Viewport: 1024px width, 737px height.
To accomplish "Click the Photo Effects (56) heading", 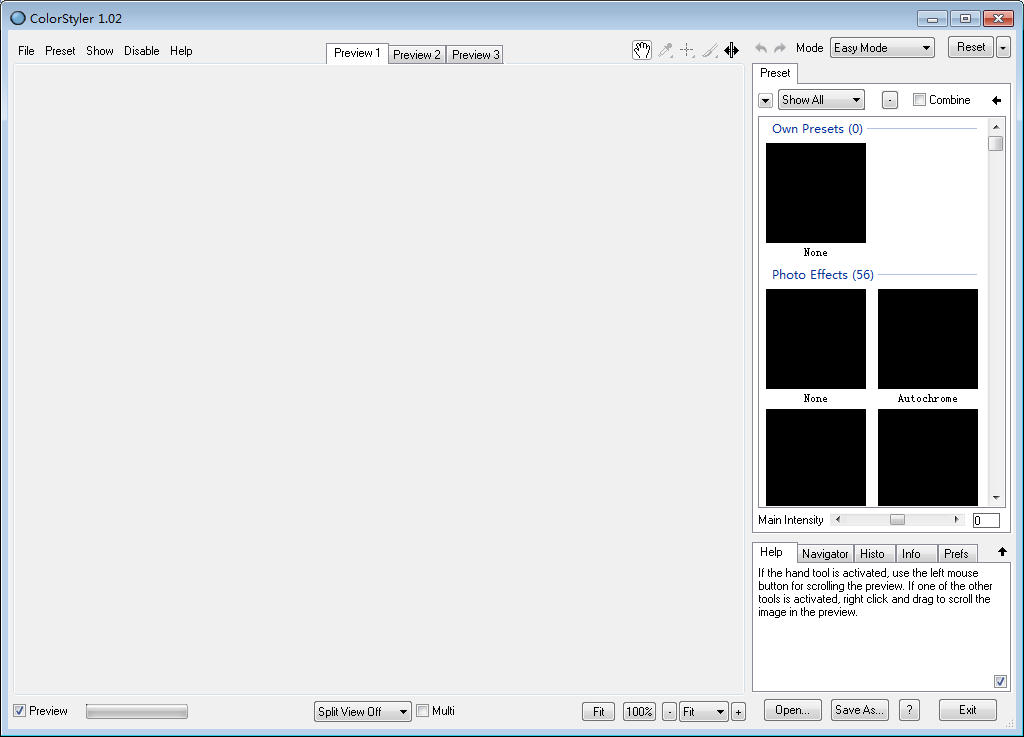I will click(822, 275).
